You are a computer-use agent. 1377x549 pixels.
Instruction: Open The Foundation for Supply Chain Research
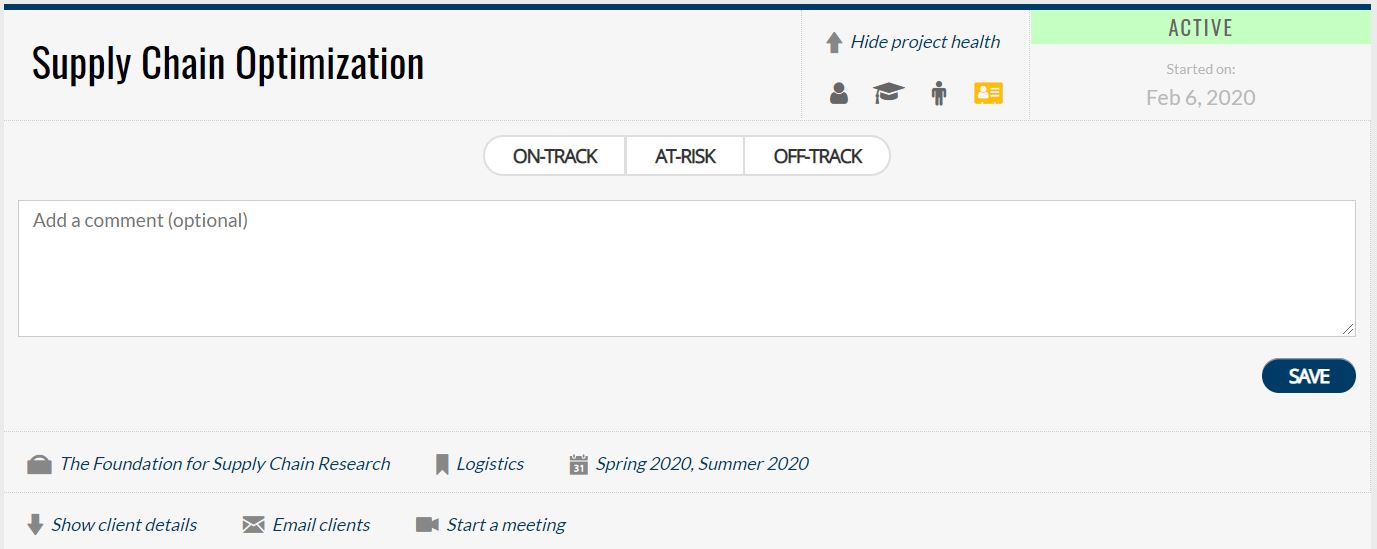point(225,464)
